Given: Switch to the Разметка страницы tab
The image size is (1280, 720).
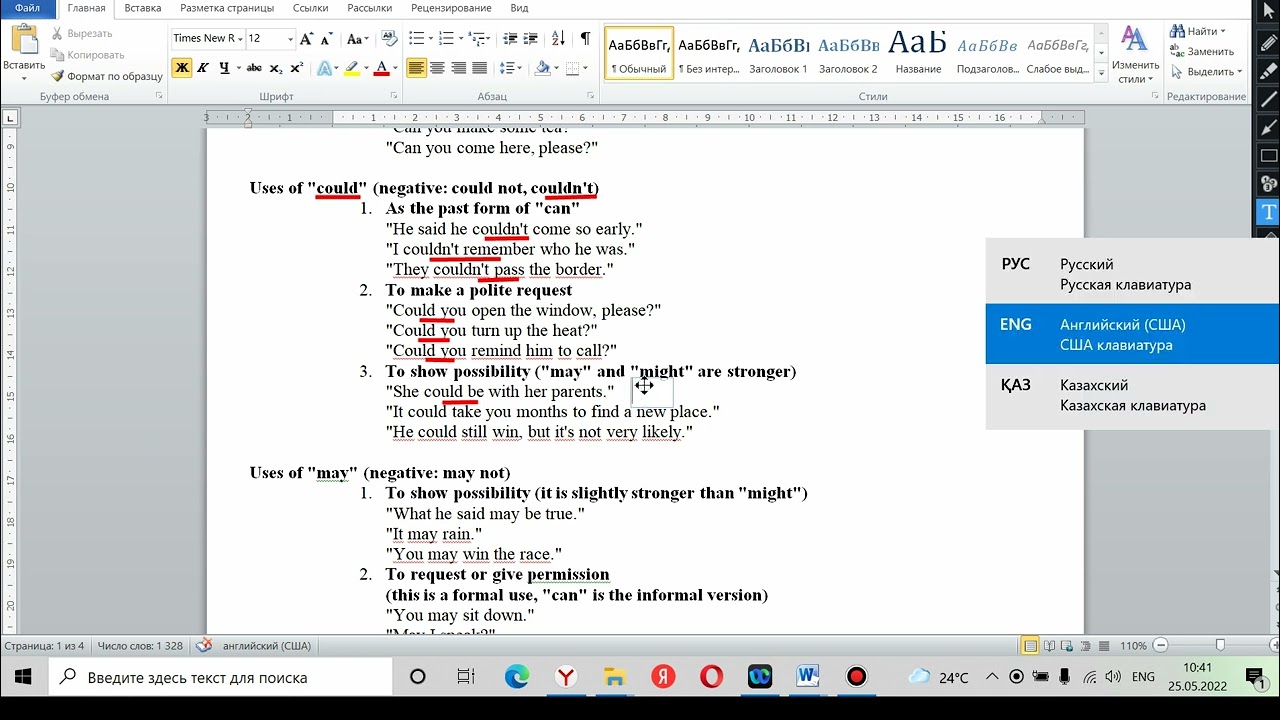Looking at the screenshot, I should point(227,8).
